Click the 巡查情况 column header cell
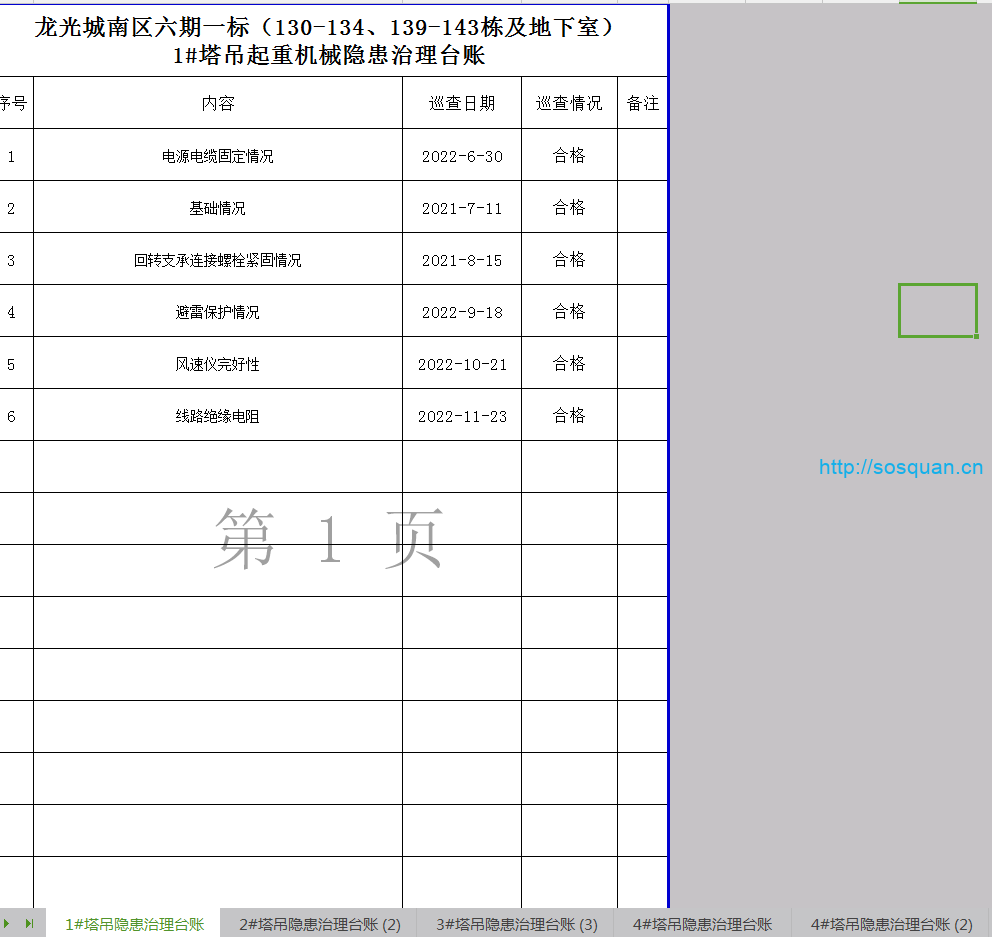Image resolution: width=992 pixels, height=937 pixels. click(568, 102)
